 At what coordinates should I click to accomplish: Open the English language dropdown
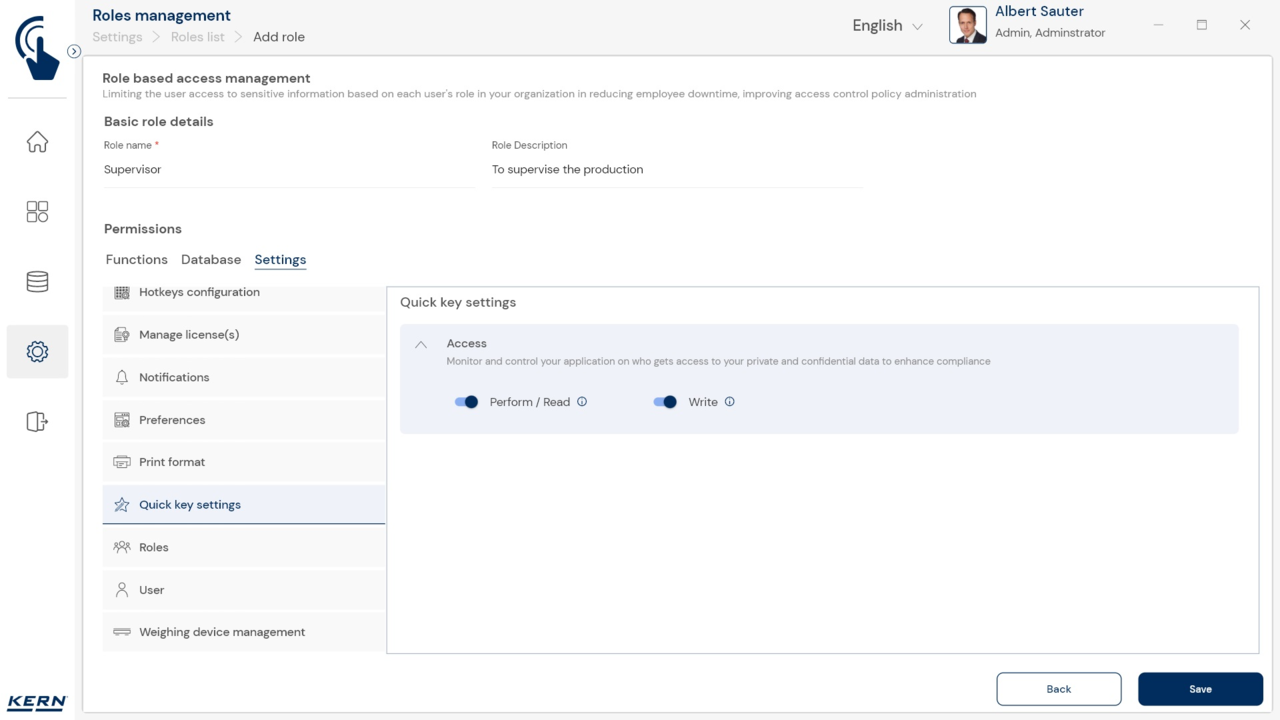point(887,26)
